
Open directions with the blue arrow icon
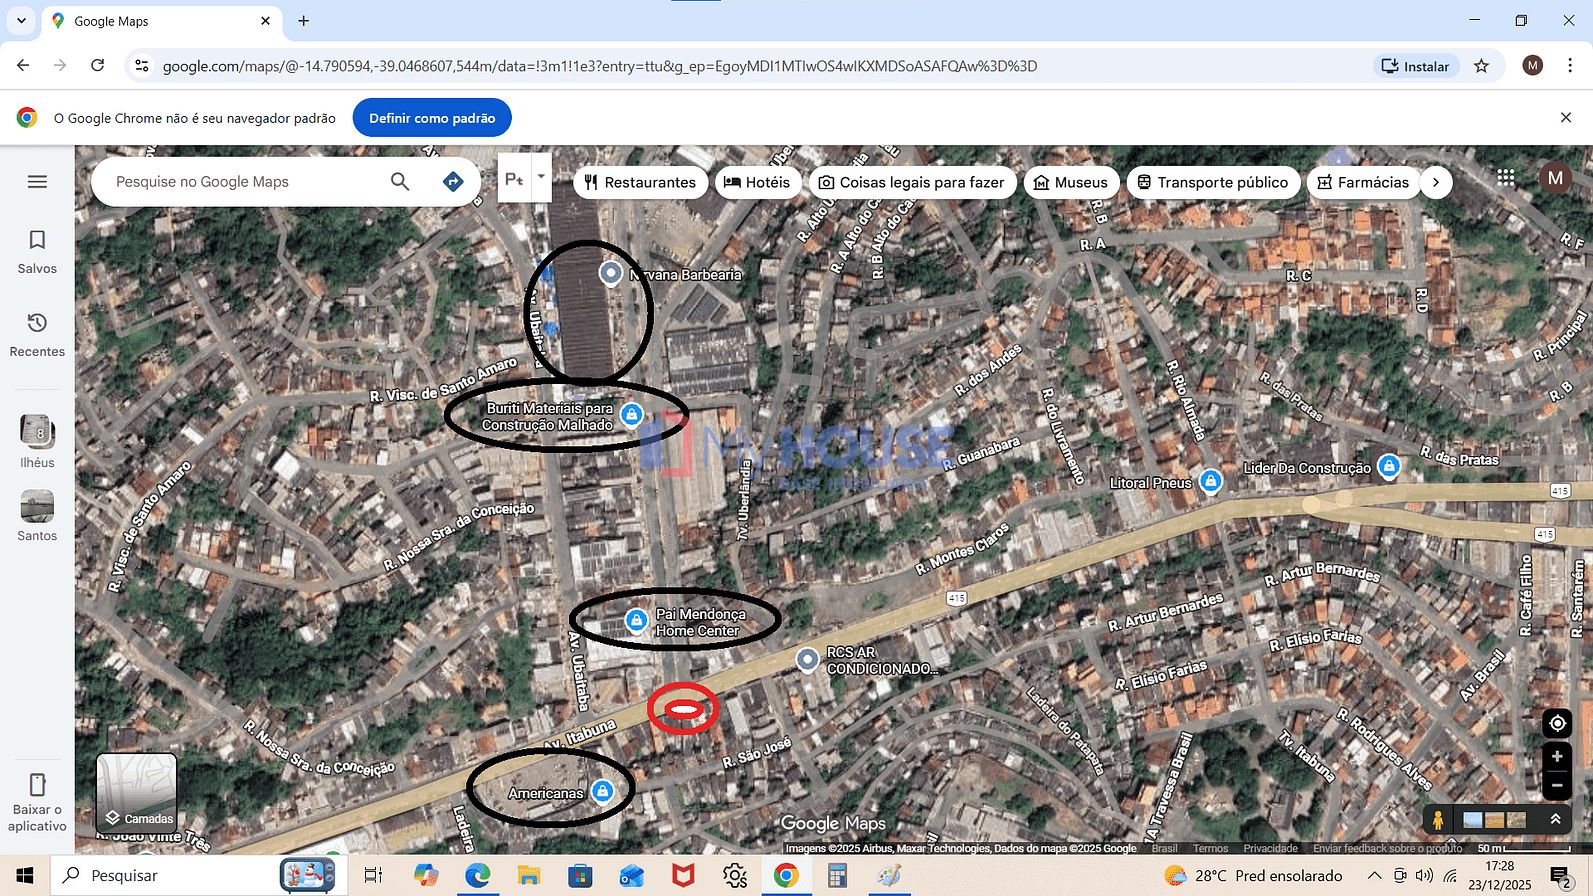[x=453, y=182]
